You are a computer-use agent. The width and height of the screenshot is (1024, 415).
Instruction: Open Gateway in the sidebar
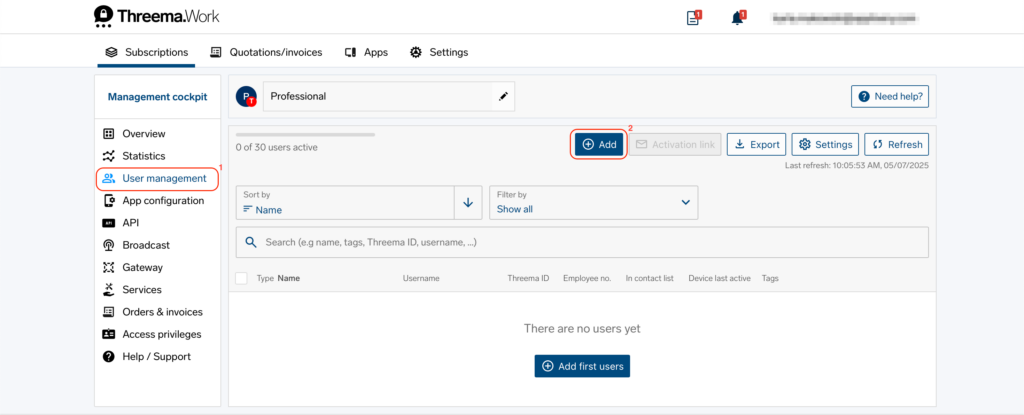coord(133,267)
